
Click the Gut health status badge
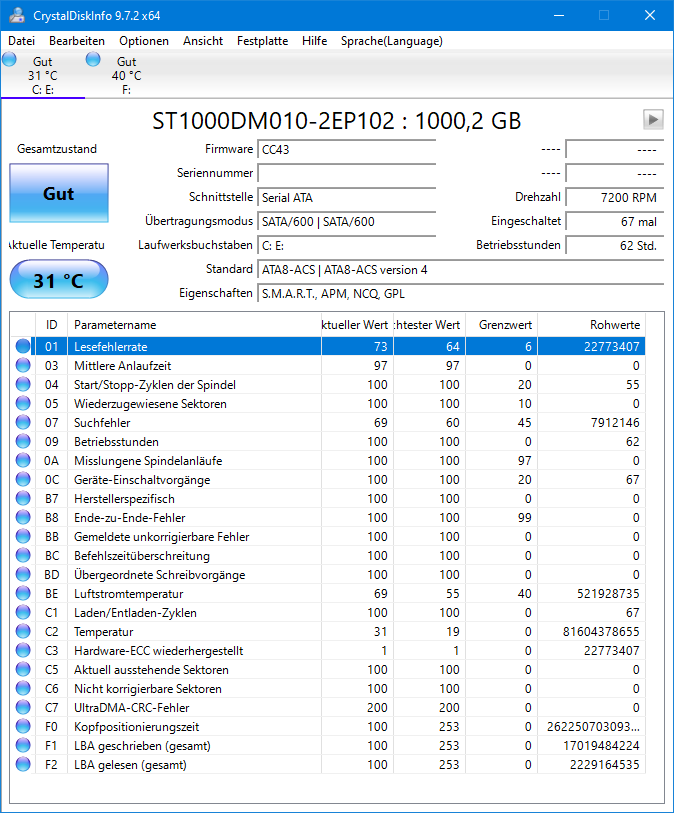tap(58, 193)
